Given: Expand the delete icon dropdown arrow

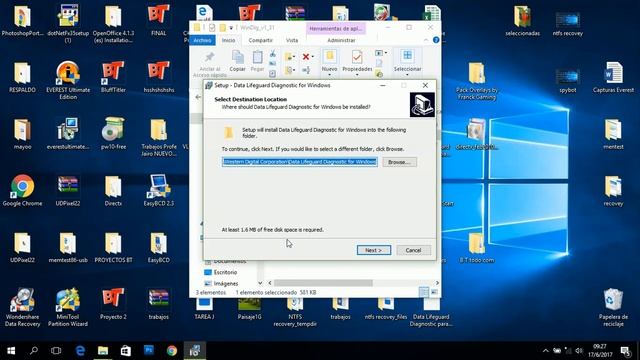Looking at the screenshot, I should click(313, 57).
